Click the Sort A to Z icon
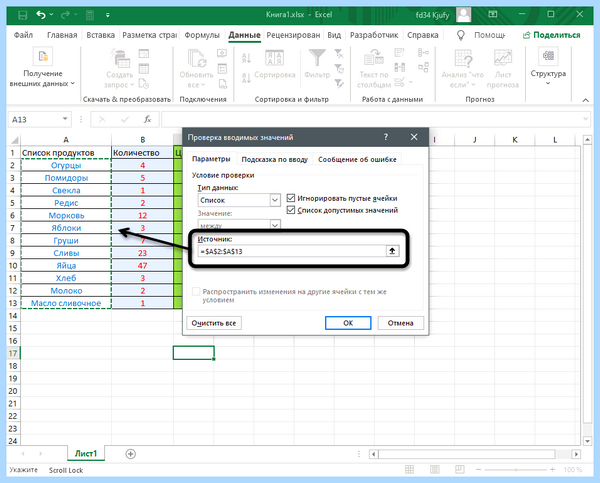 point(246,58)
